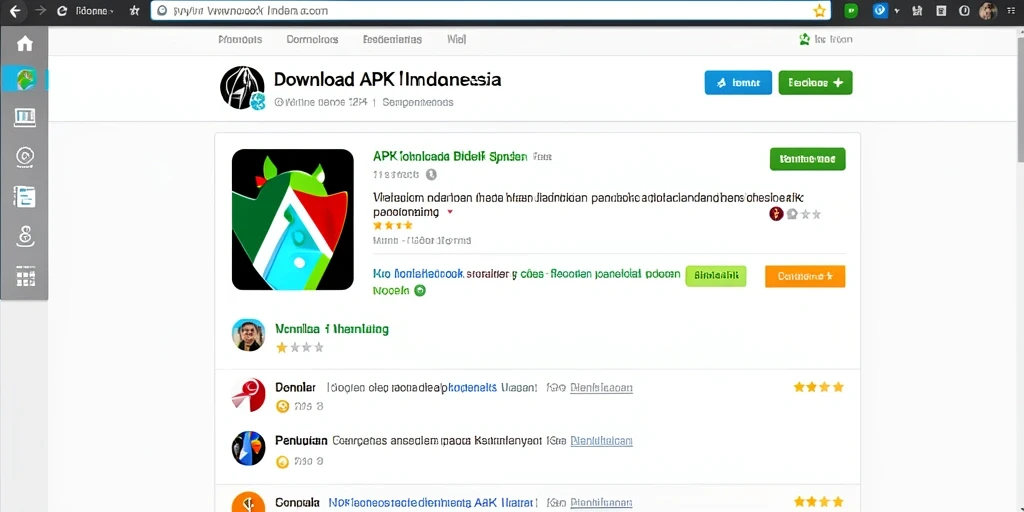This screenshot has width=1024, height=512.
Task: Click the four-star rating in the Donnlar row
Action: pyautogui.click(x=819, y=387)
